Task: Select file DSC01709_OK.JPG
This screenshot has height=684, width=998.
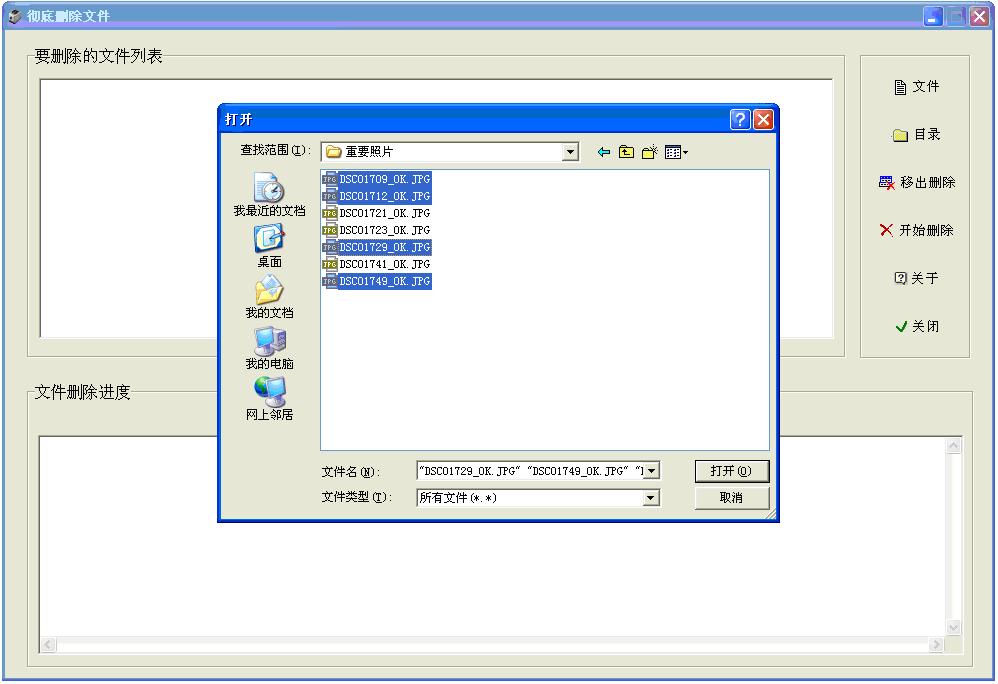Action: 377,179
